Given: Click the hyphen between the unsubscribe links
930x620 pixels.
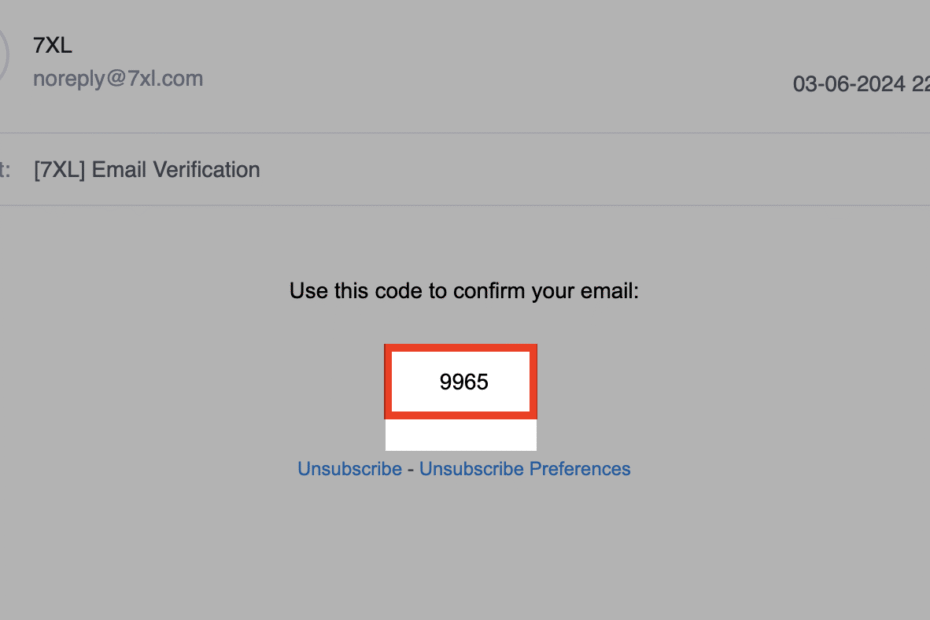Looking at the screenshot, I should coord(410,469).
